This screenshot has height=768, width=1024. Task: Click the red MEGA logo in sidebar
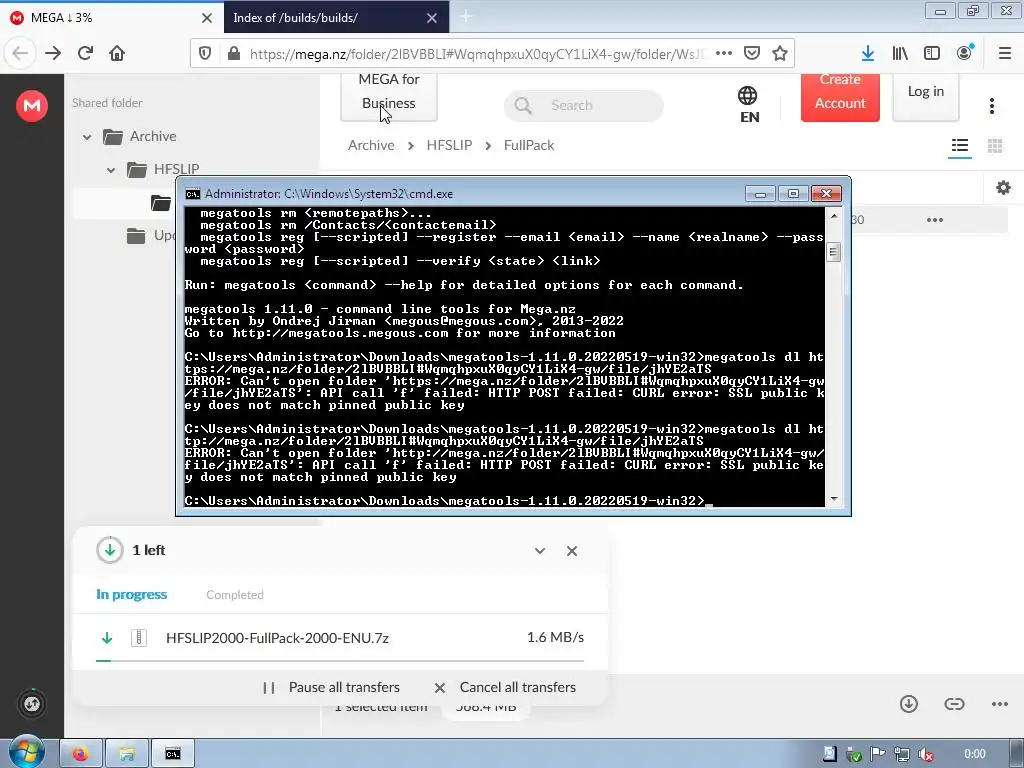click(x=31, y=105)
